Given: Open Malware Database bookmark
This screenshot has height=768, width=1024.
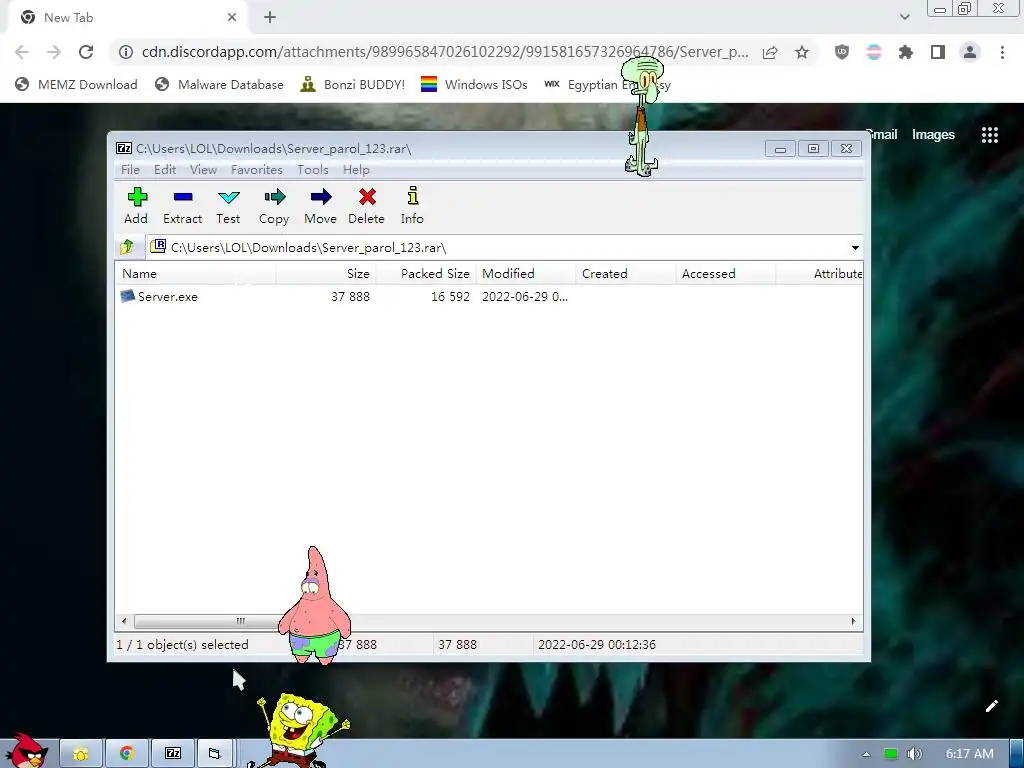Looking at the screenshot, I should pyautogui.click(x=219, y=84).
